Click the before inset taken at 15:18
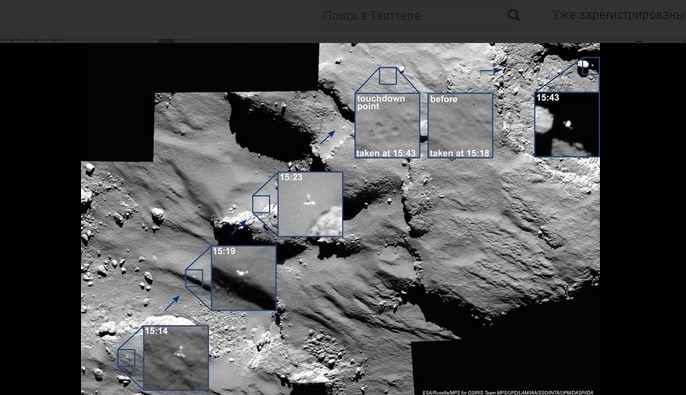This screenshot has width=686, height=395. click(x=460, y=125)
